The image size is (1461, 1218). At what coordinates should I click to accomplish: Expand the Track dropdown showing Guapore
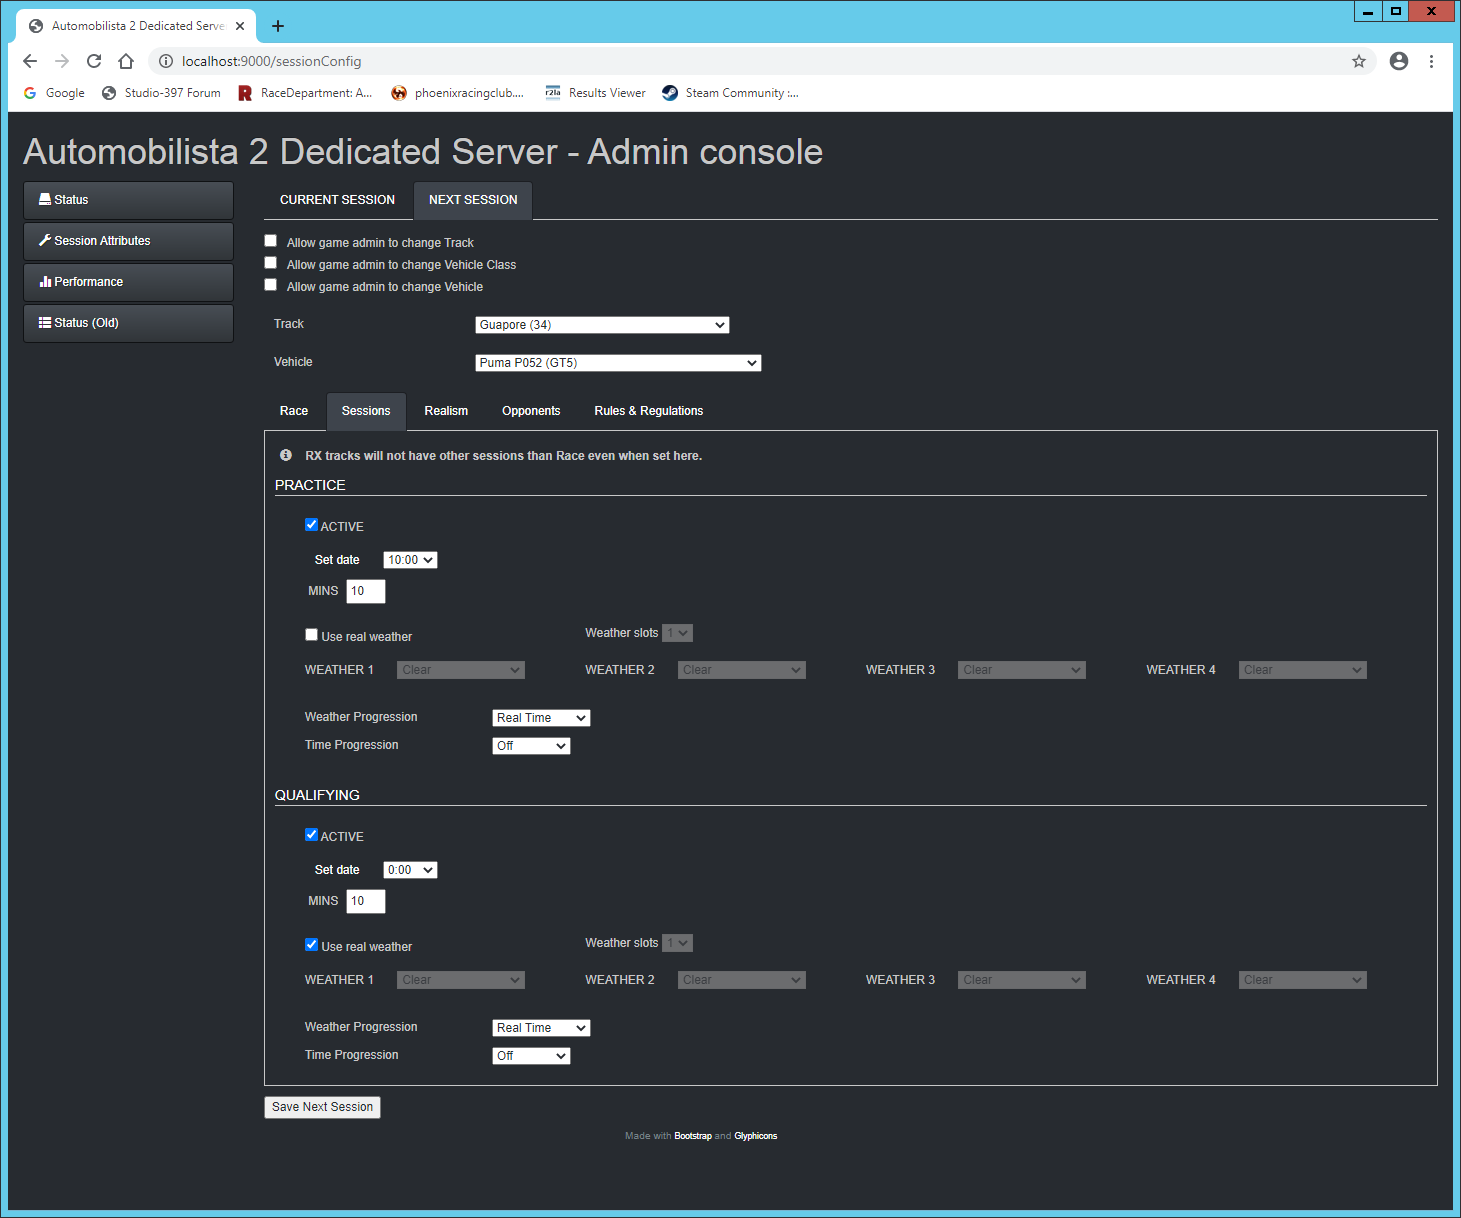[601, 325]
